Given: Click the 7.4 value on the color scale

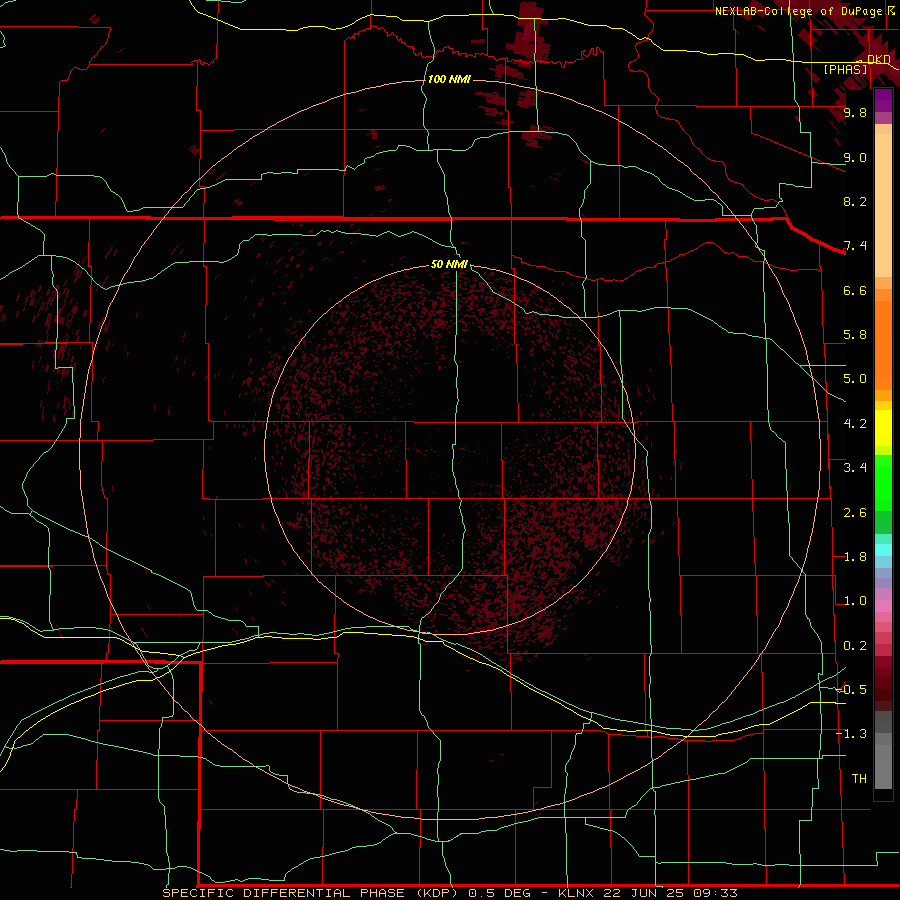Looking at the screenshot, I should 855,246.
